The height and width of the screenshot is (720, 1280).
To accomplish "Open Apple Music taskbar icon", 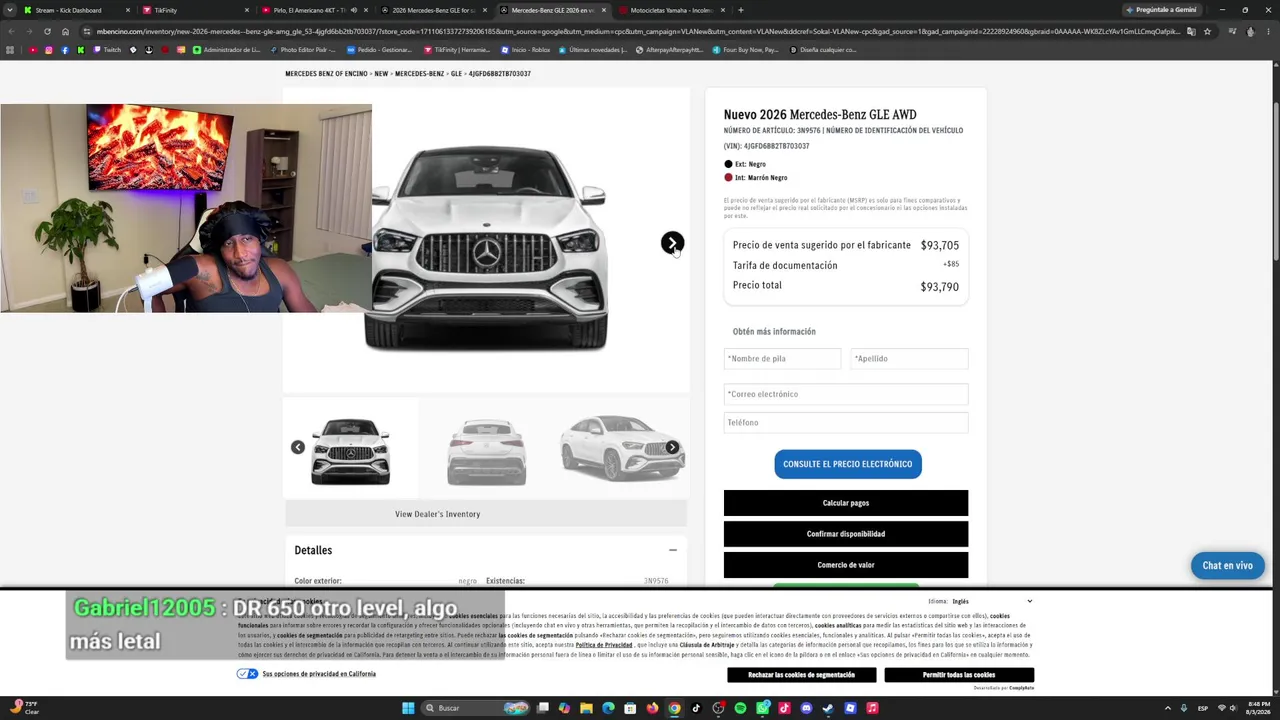I will click(x=872, y=708).
